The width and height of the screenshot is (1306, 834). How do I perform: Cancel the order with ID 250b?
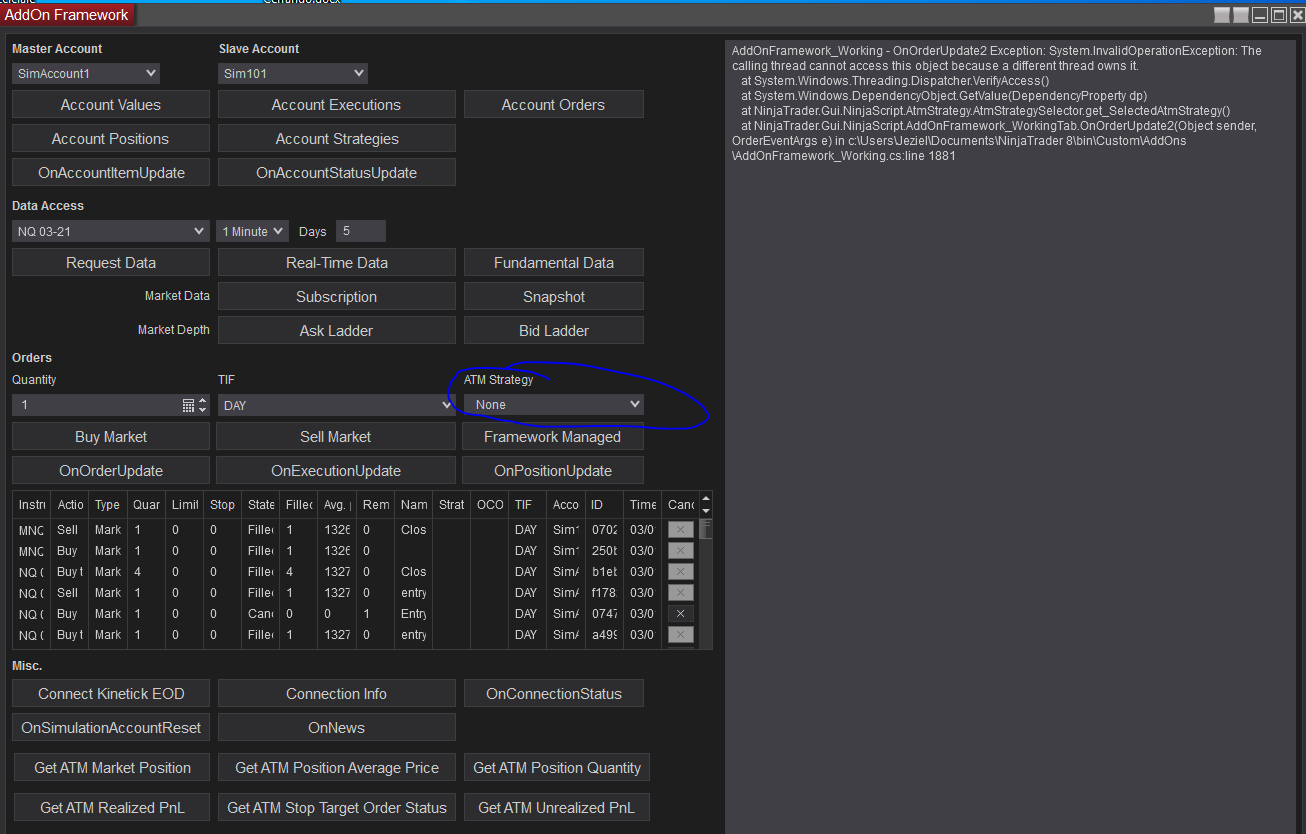(x=680, y=551)
